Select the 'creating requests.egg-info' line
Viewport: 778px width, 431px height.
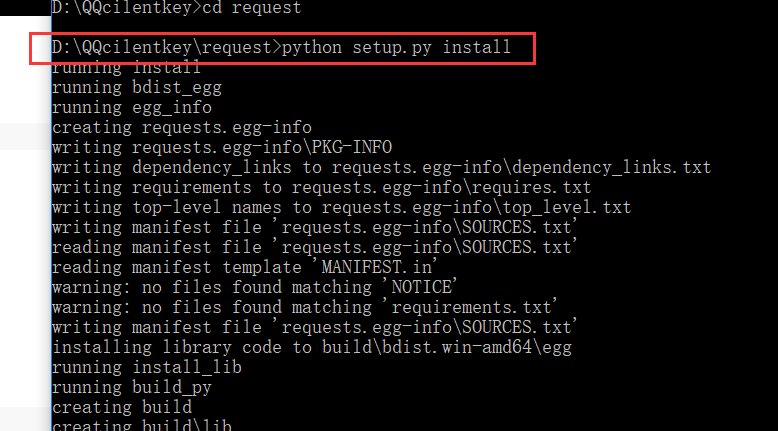182,127
